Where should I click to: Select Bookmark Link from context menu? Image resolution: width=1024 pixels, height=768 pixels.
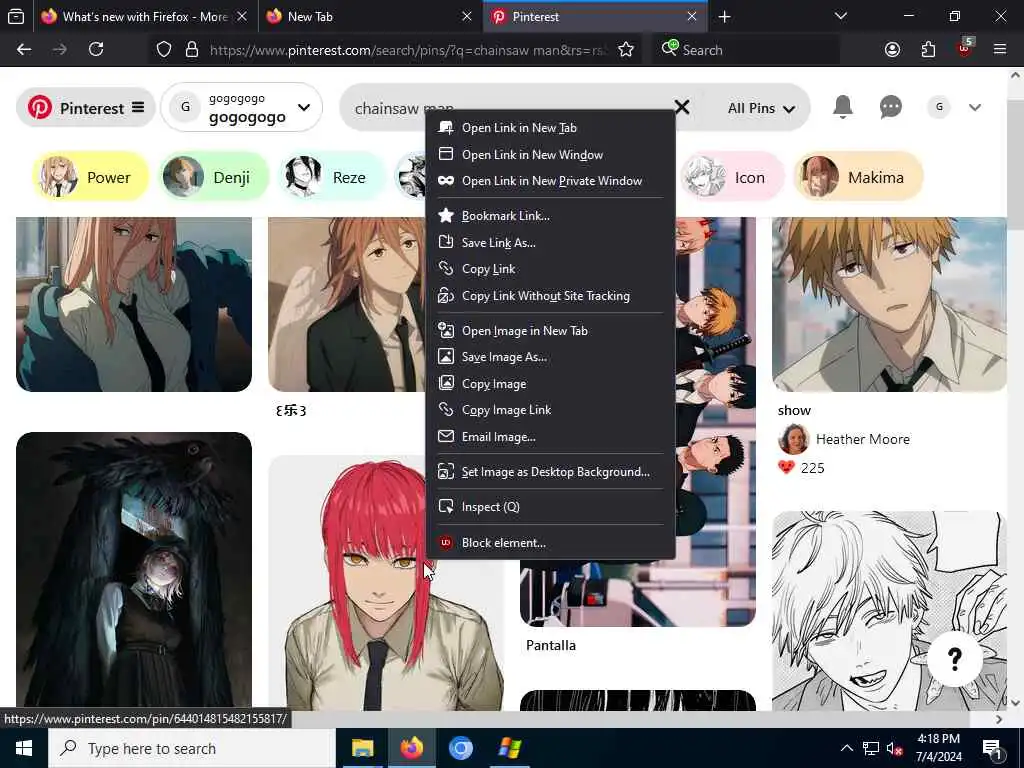pos(550,216)
